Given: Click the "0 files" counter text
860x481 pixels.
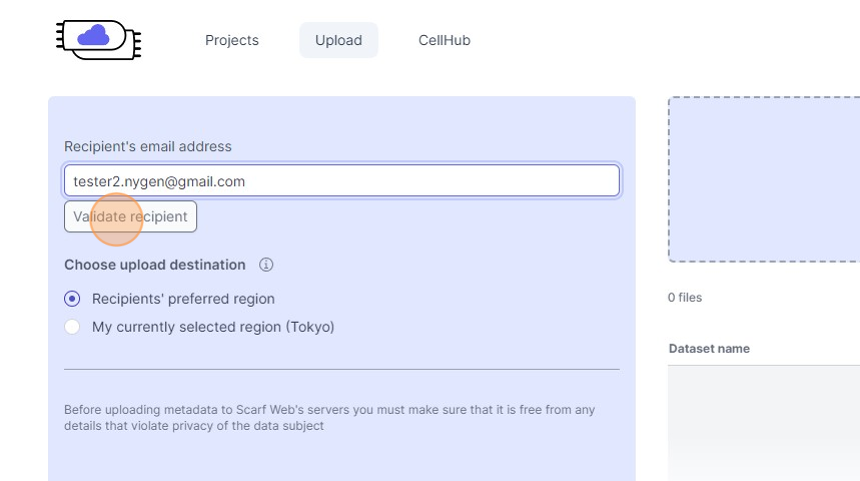Looking at the screenshot, I should 685,298.
